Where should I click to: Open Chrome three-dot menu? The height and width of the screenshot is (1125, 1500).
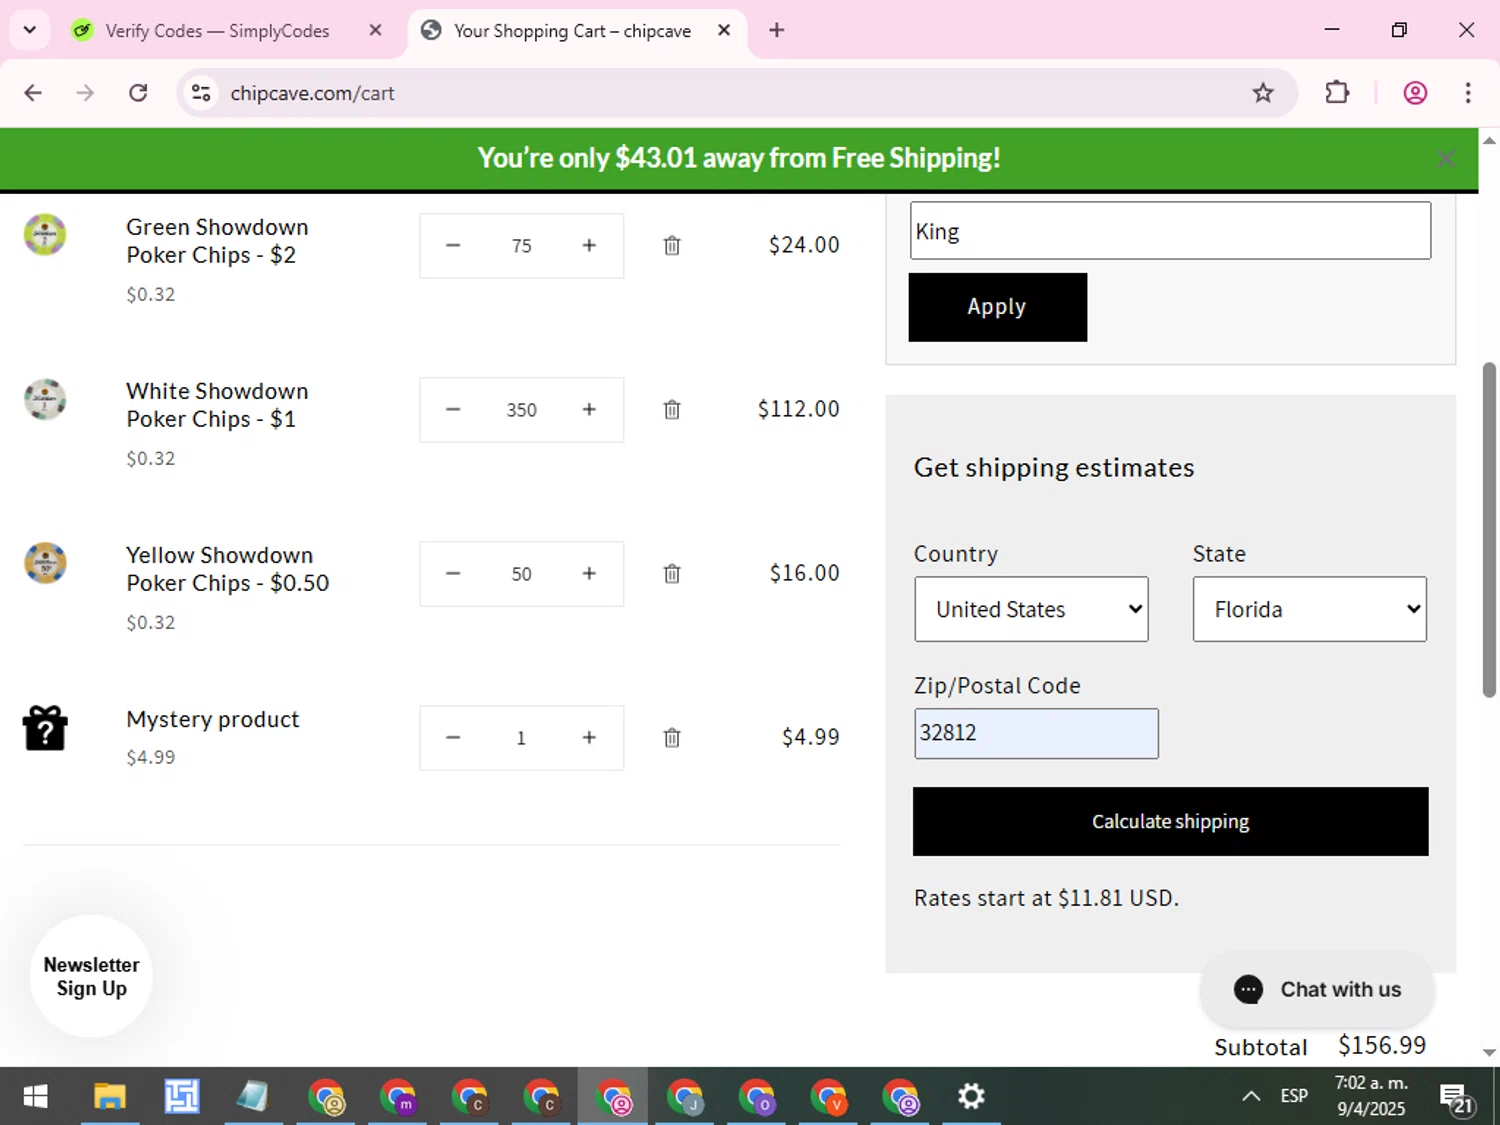pos(1468,93)
